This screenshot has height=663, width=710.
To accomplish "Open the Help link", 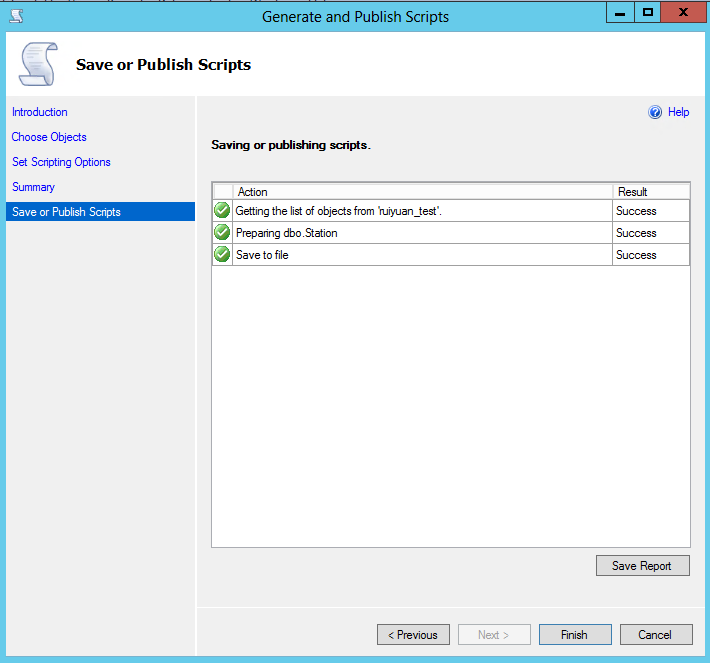I will tap(678, 112).
